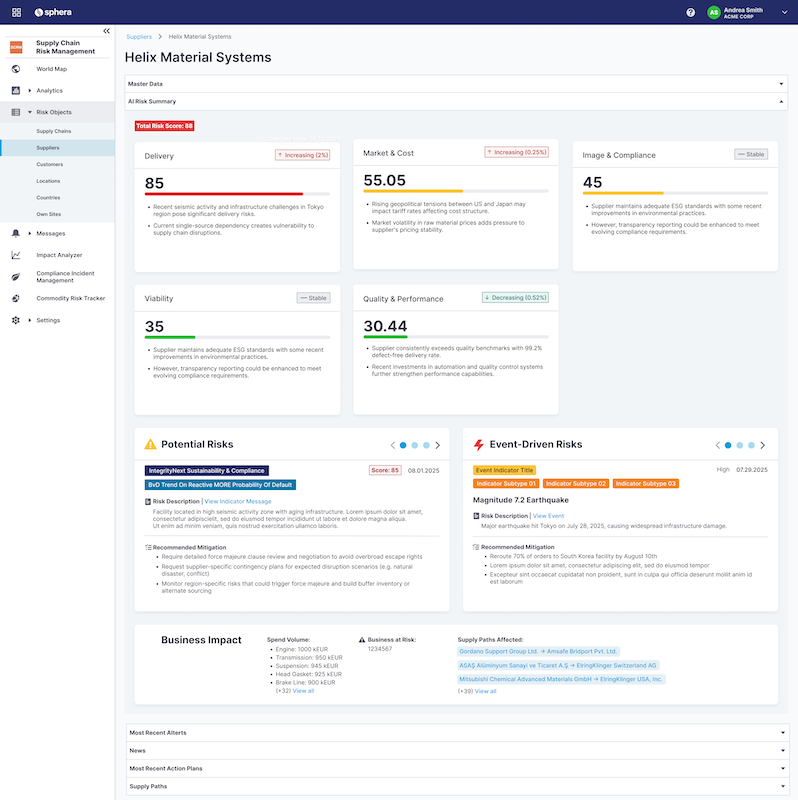This screenshot has width=798, height=800.
Task: Collapse the AI Risk Summary section
Action: [456, 102]
